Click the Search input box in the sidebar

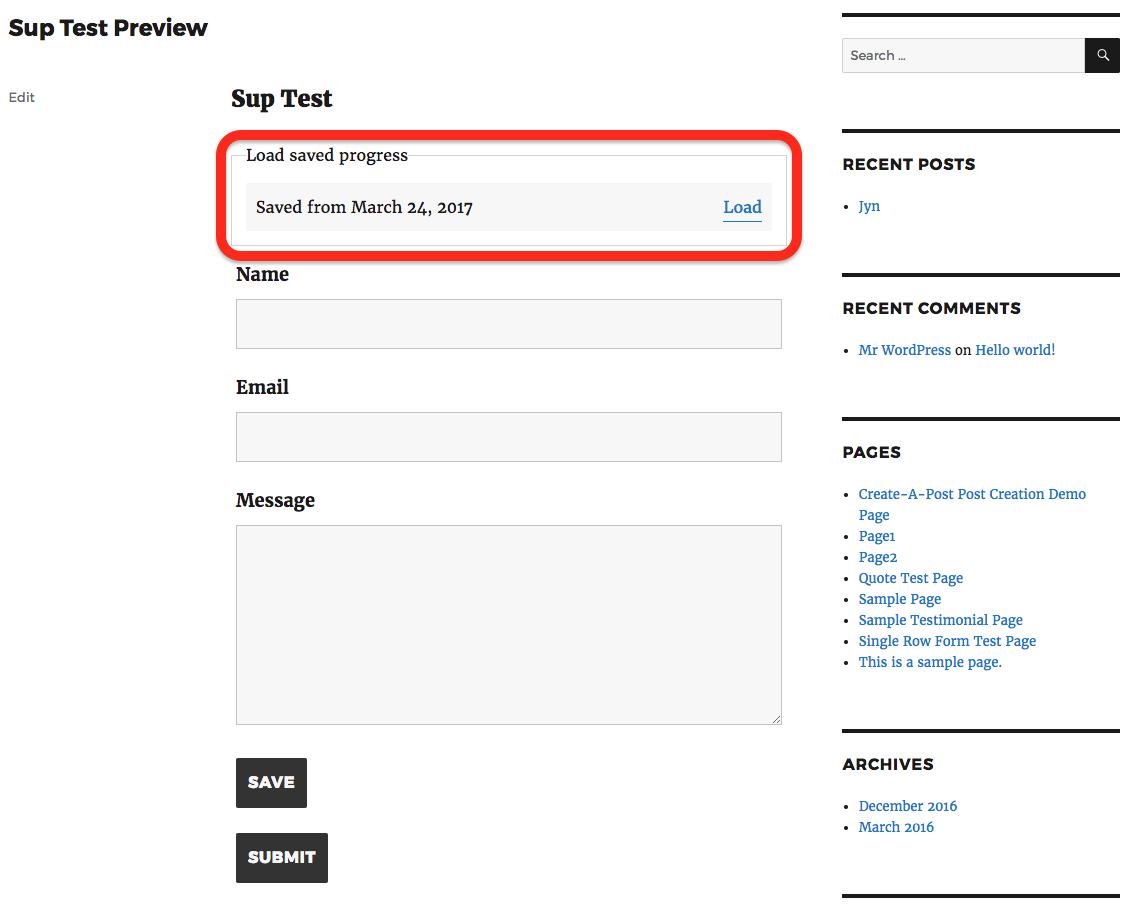(960, 55)
